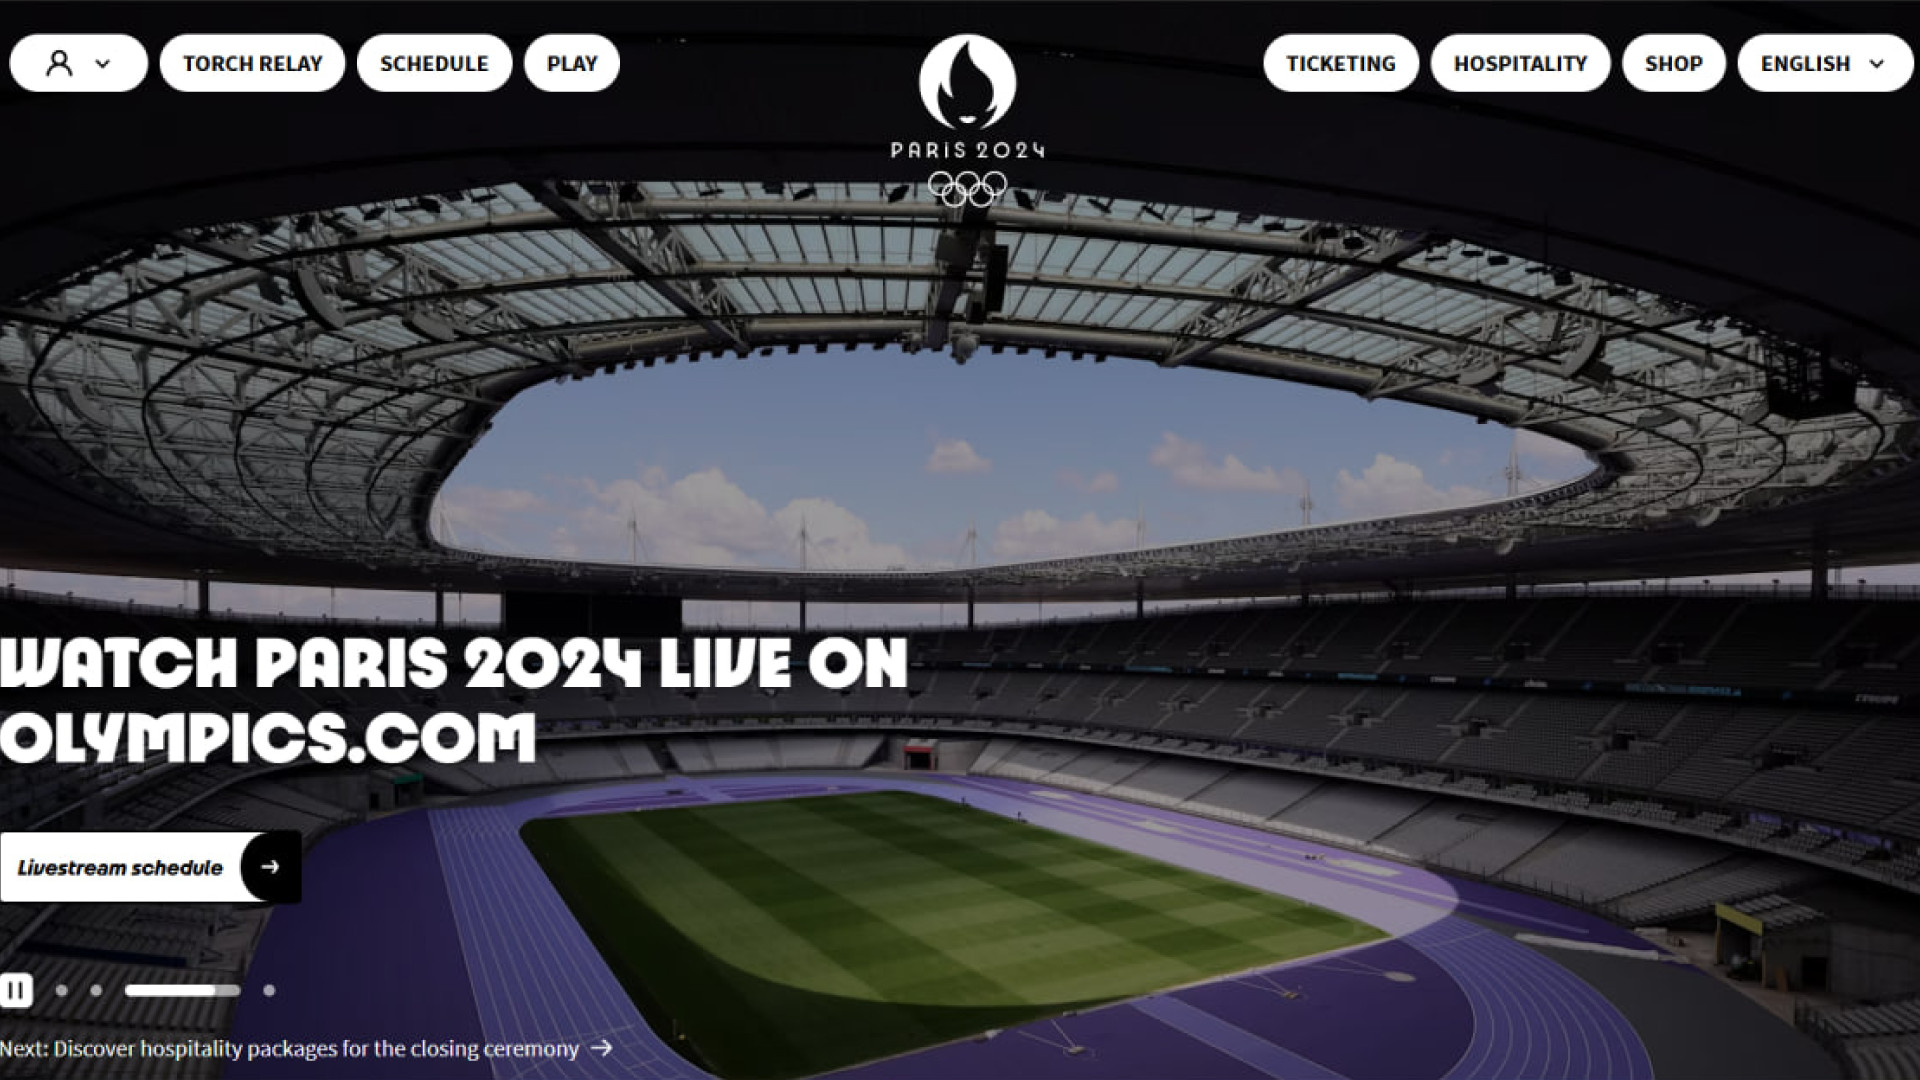The height and width of the screenshot is (1080, 1920).
Task: Open the Schedule menu item
Action: click(x=434, y=64)
